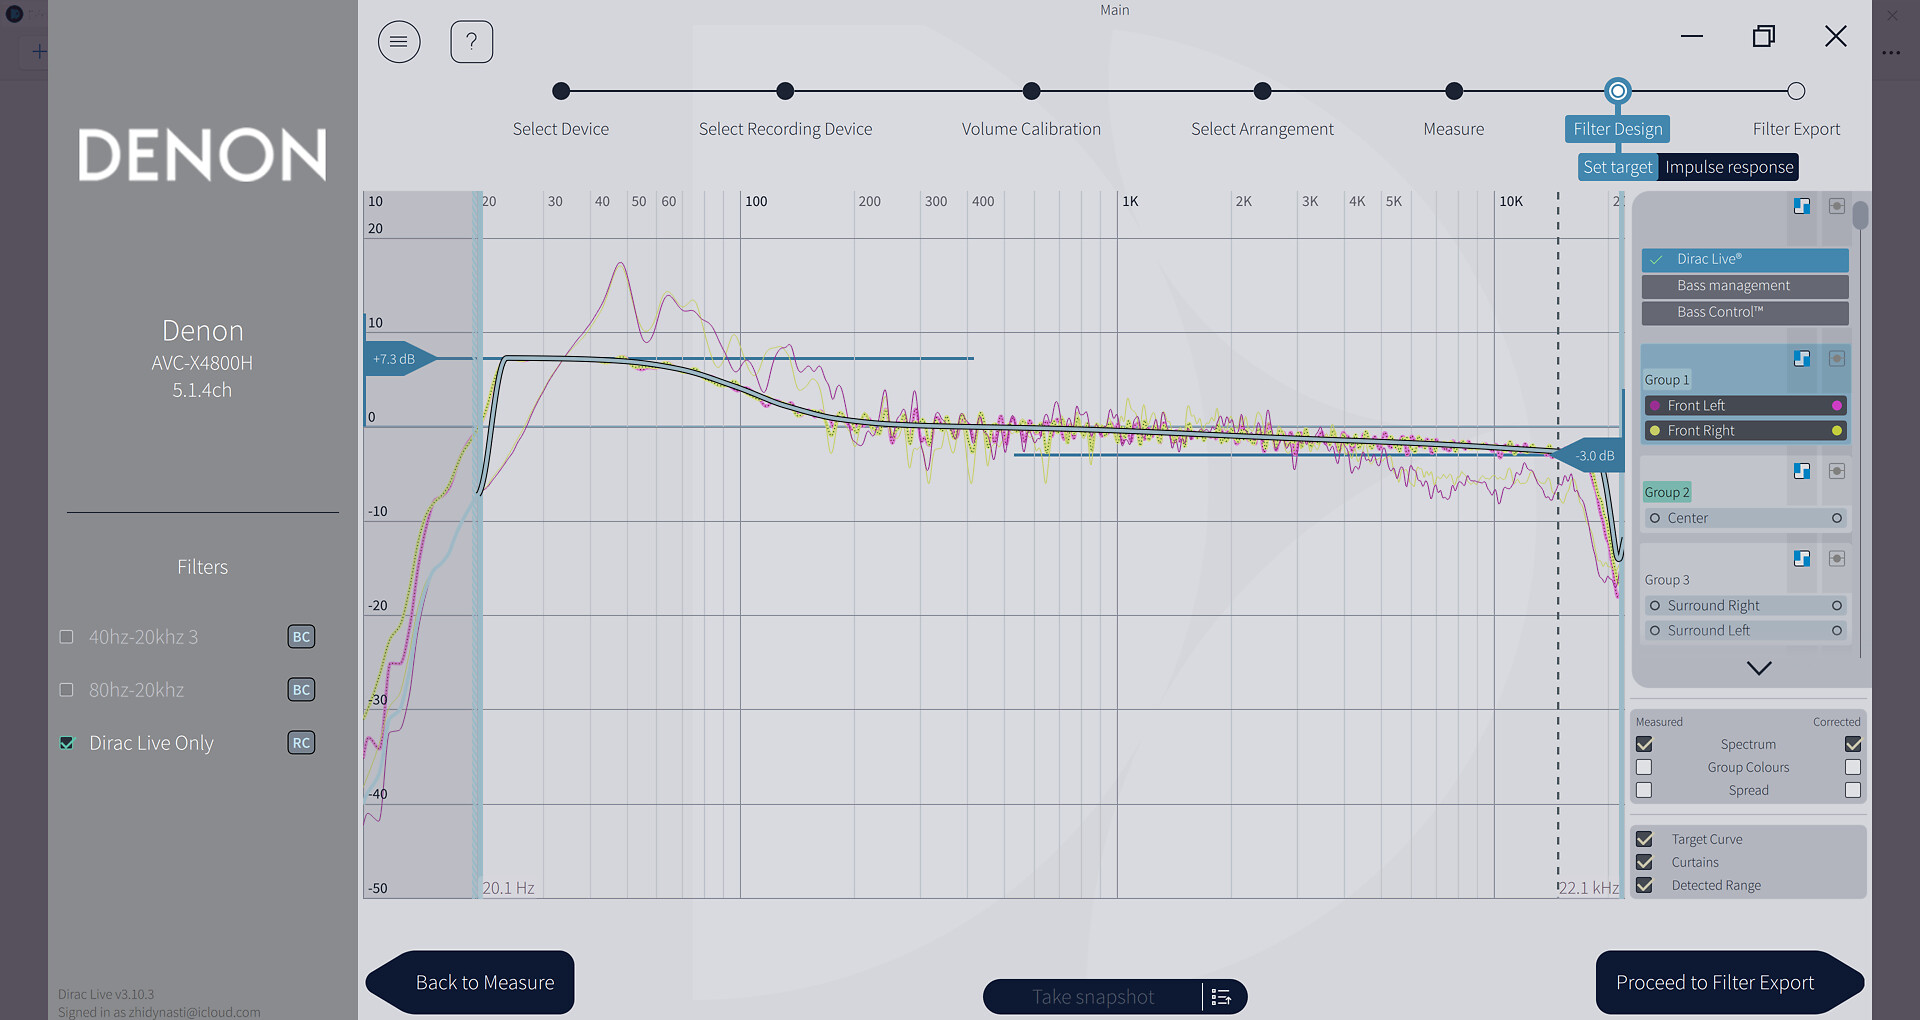This screenshot has width=1920, height=1020.
Task: Select Bass management mode
Action: click(x=1745, y=287)
